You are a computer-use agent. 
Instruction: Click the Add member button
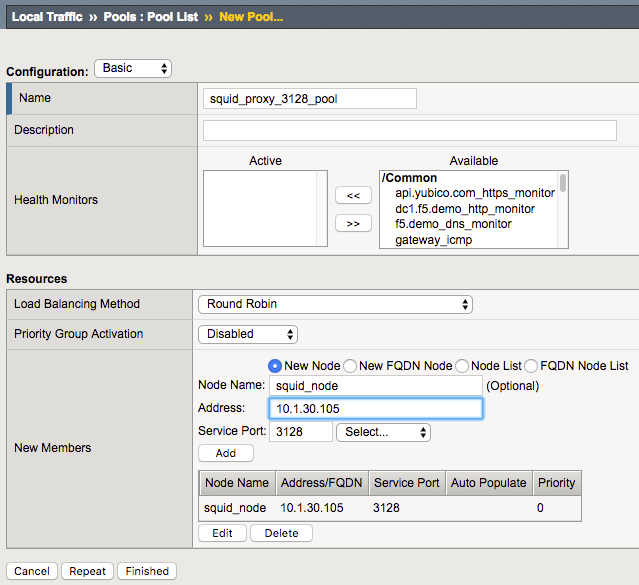point(225,453)
